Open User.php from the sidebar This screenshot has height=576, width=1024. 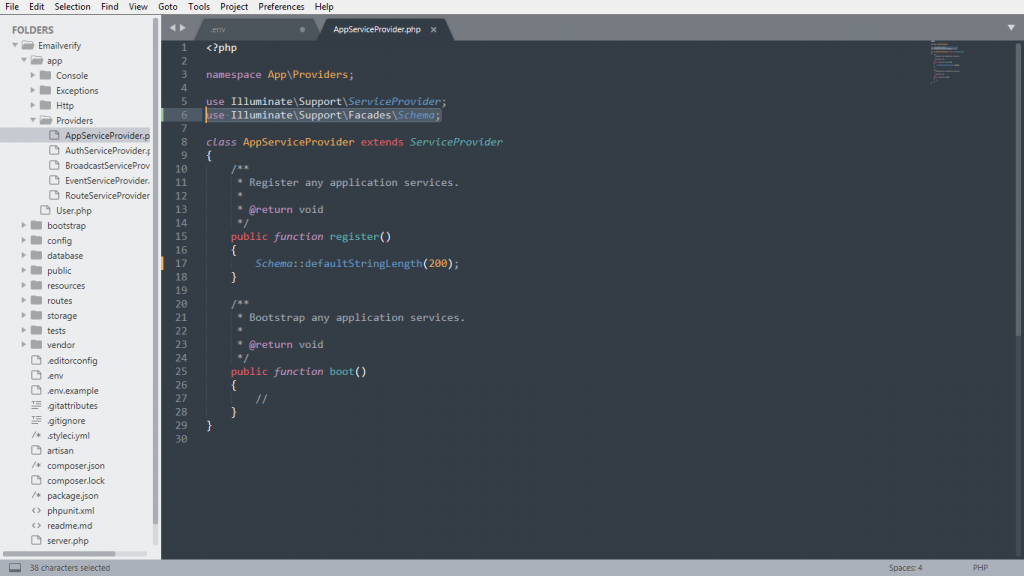[73, 211]
